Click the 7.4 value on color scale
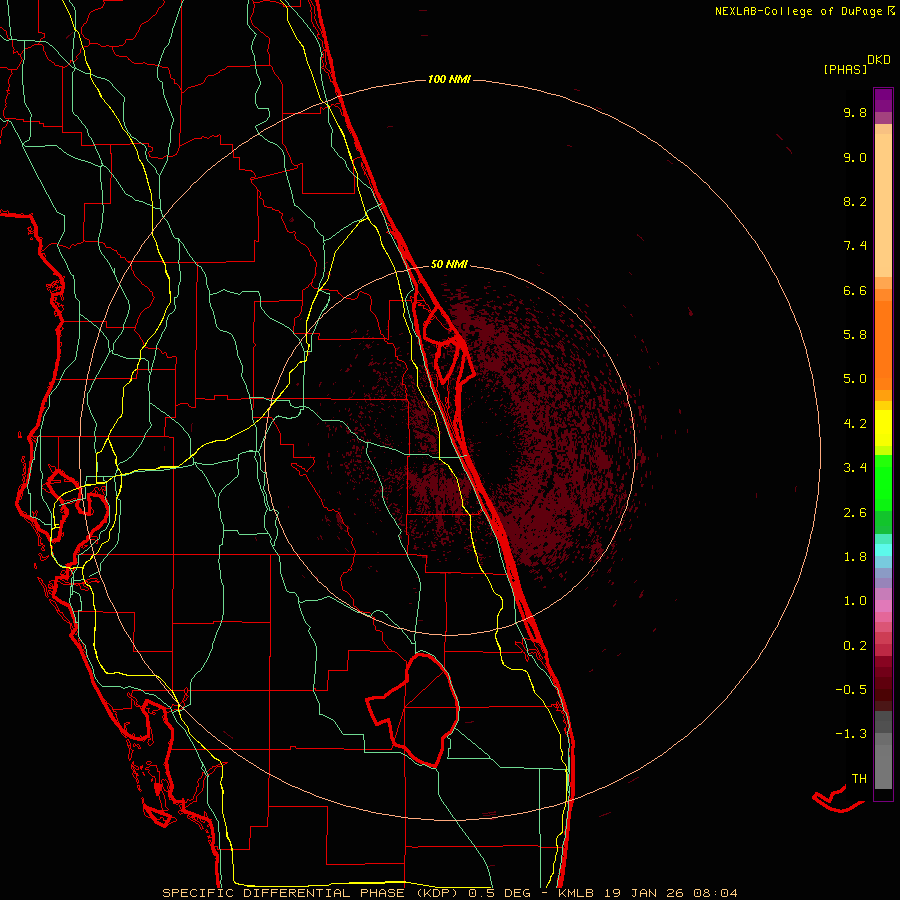Screen dimensions: 900x900 (855, 246)
